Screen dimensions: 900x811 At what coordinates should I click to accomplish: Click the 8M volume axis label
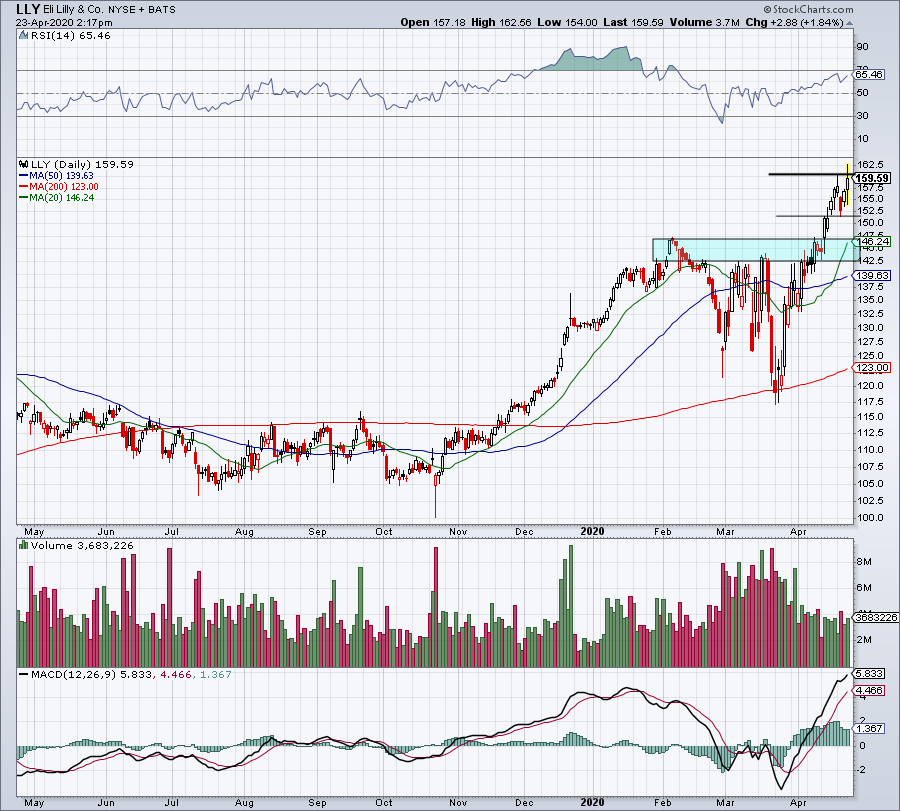tap(864, 561)
